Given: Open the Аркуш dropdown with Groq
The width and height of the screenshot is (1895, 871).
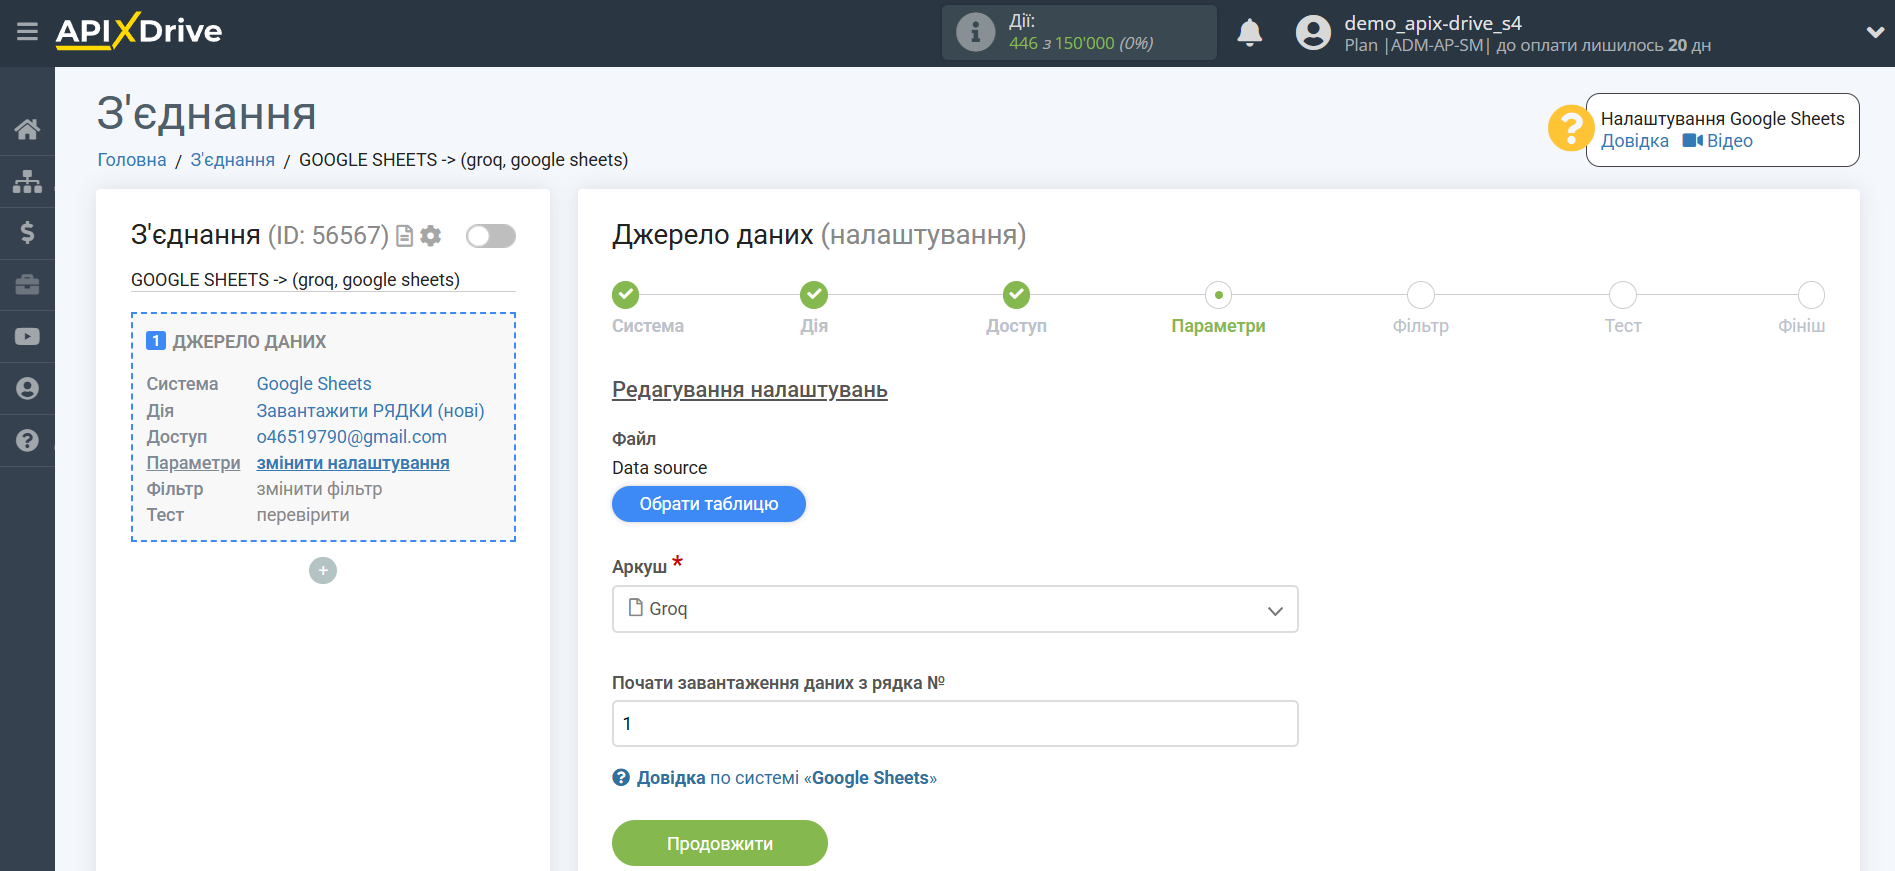Looking at the screenshot, I should tap(955, 609).
